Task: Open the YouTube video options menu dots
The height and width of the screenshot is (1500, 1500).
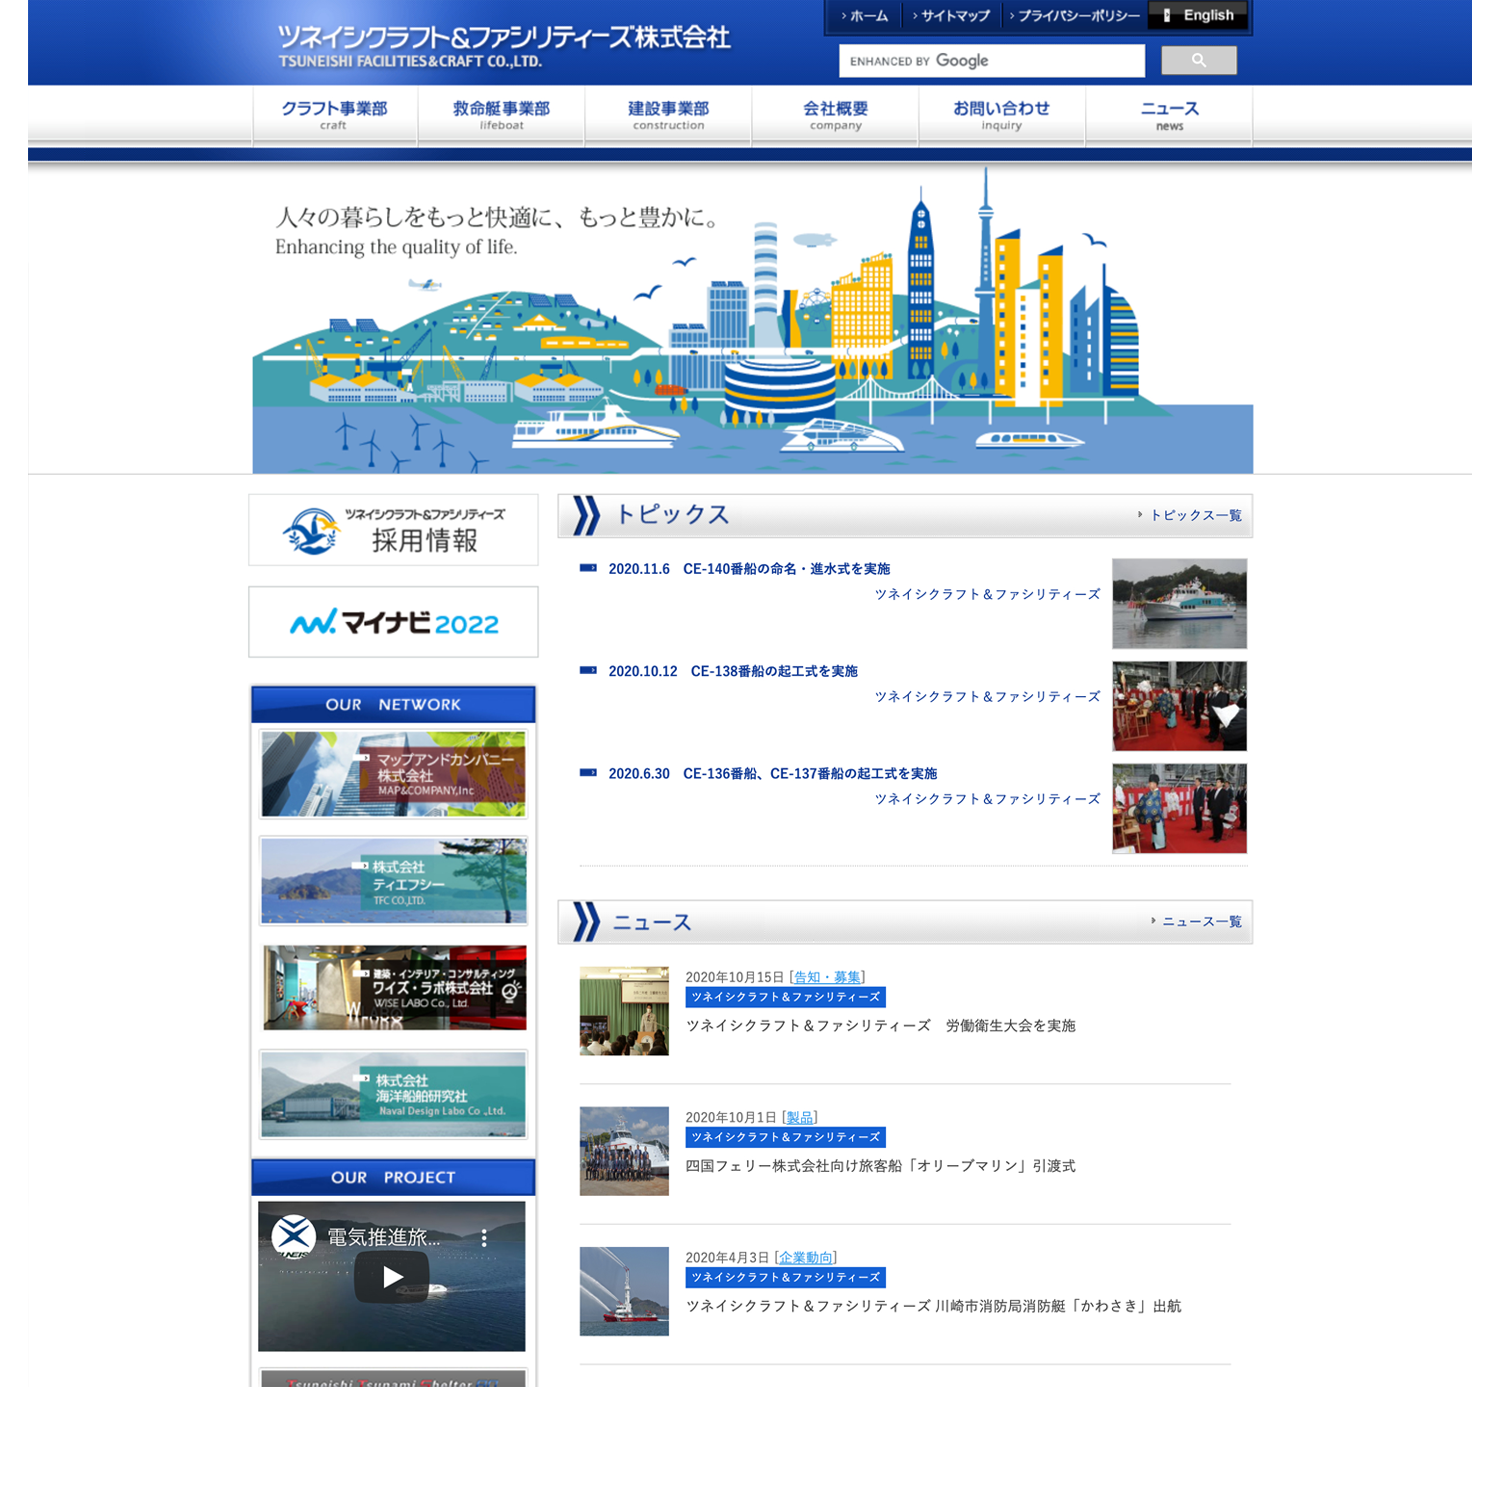Action: click(484, 1237)
